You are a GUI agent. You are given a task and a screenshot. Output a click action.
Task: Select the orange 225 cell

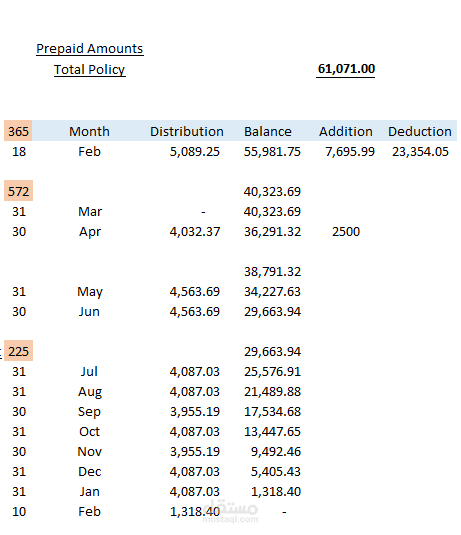[x=18, y=351]
